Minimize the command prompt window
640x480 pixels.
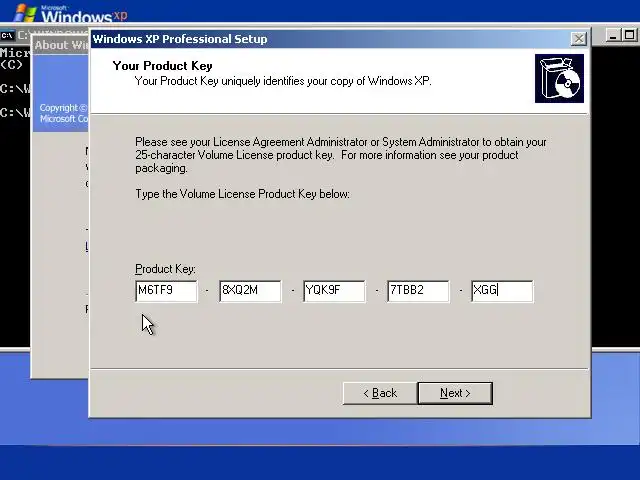(x=612, y=36)
